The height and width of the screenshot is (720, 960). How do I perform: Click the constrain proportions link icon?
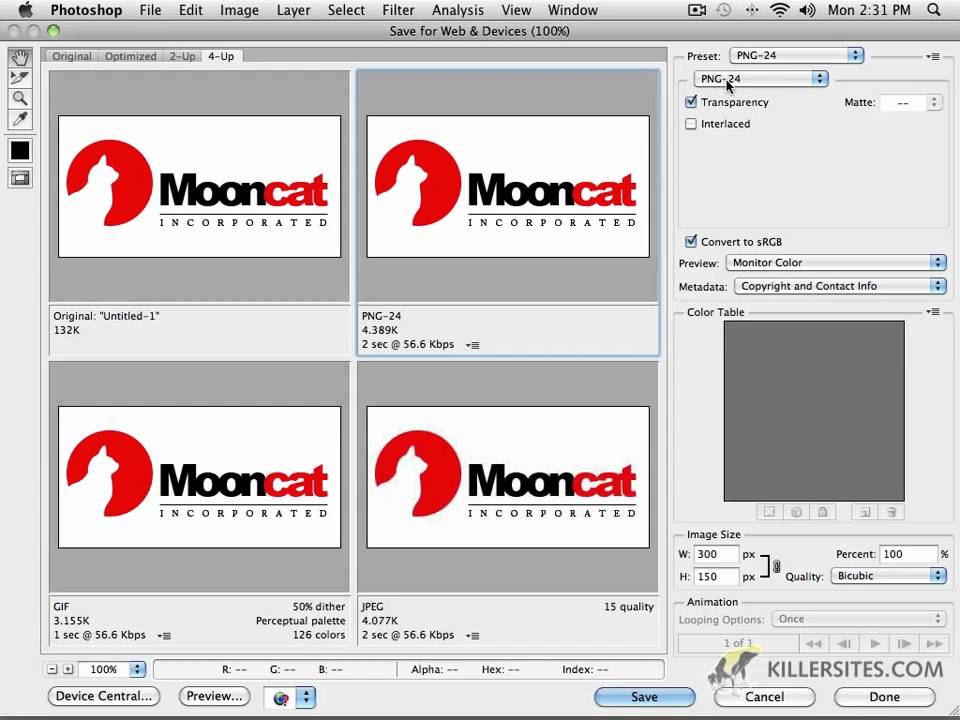776,566
